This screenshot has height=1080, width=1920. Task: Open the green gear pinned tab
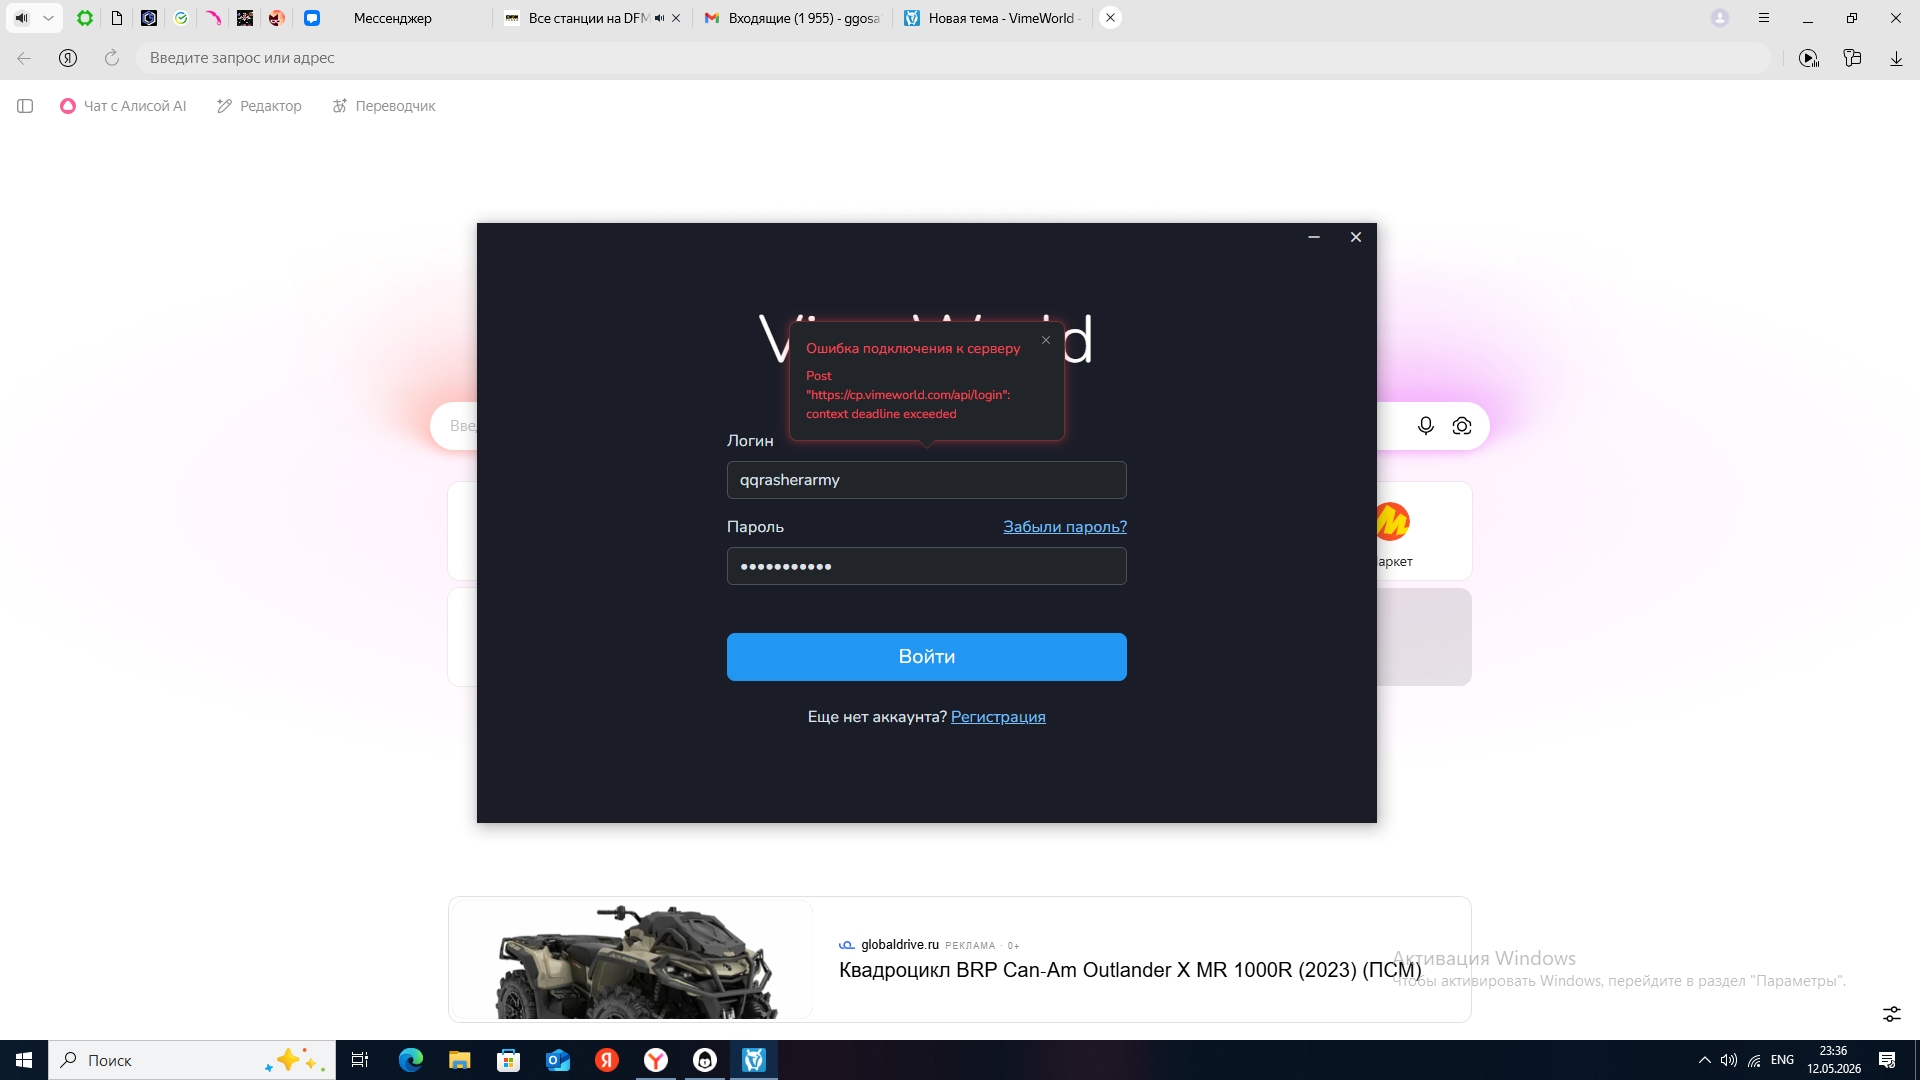pyautogui.click(x=85, y=18)
